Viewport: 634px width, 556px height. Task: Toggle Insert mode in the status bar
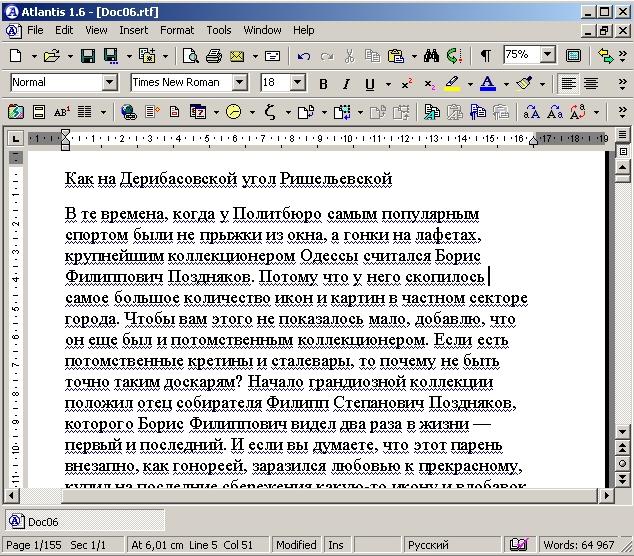click(336, 545)
